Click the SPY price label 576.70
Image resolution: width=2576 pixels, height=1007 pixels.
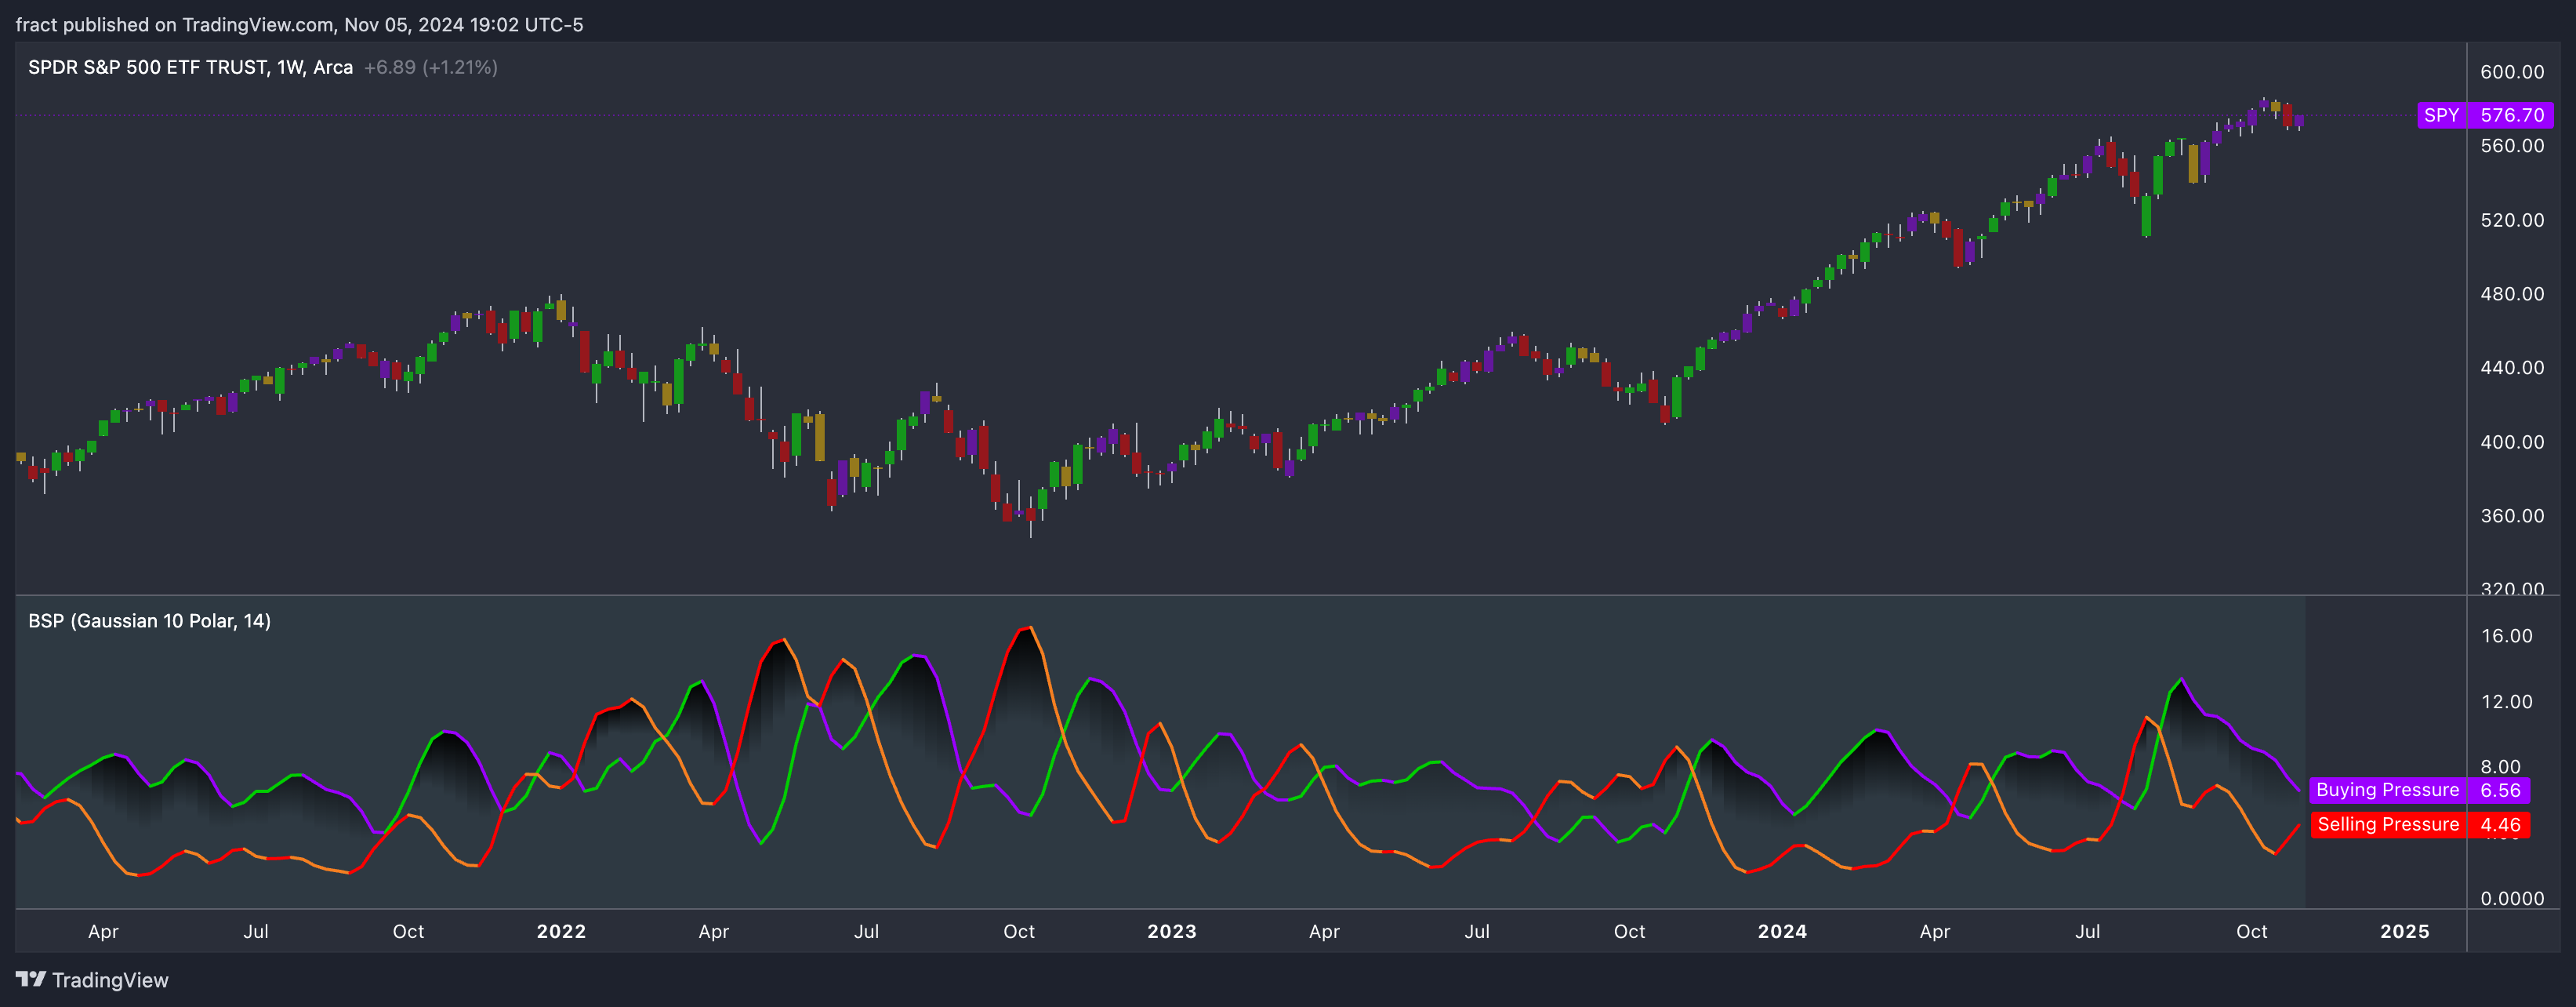(2485, 115)
